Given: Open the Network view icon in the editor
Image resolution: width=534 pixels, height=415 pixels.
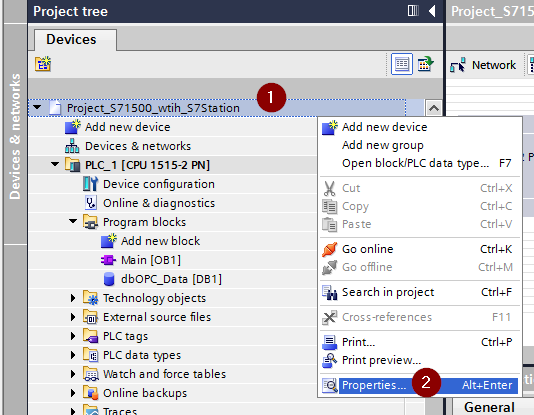Looking at the screenshot, I should [458, 65].
